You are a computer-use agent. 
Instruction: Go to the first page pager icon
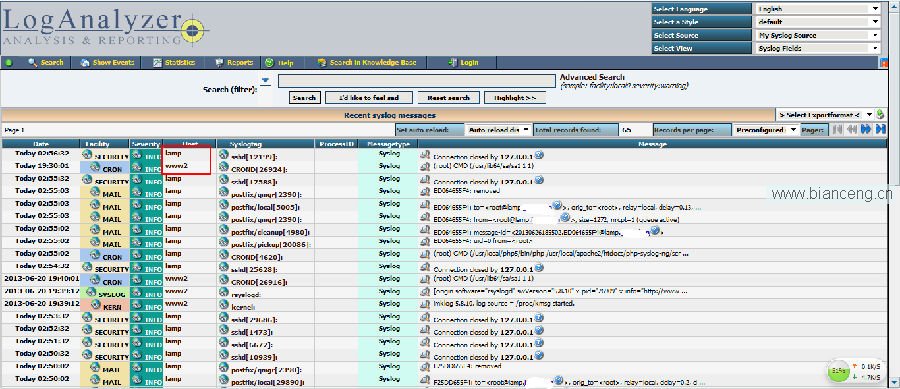click(837, 130)
